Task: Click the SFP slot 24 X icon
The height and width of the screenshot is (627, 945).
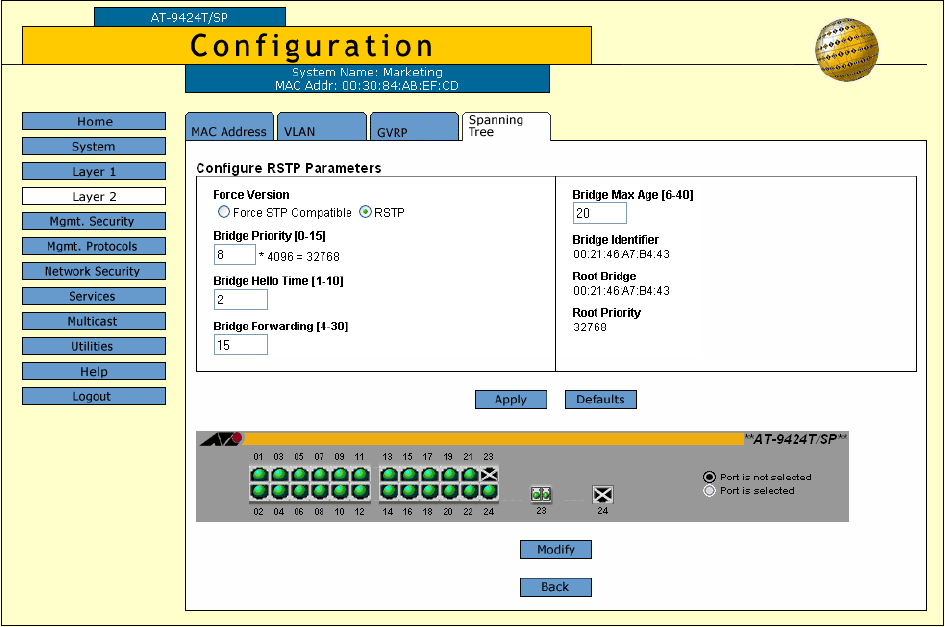Action: [602, 494]
